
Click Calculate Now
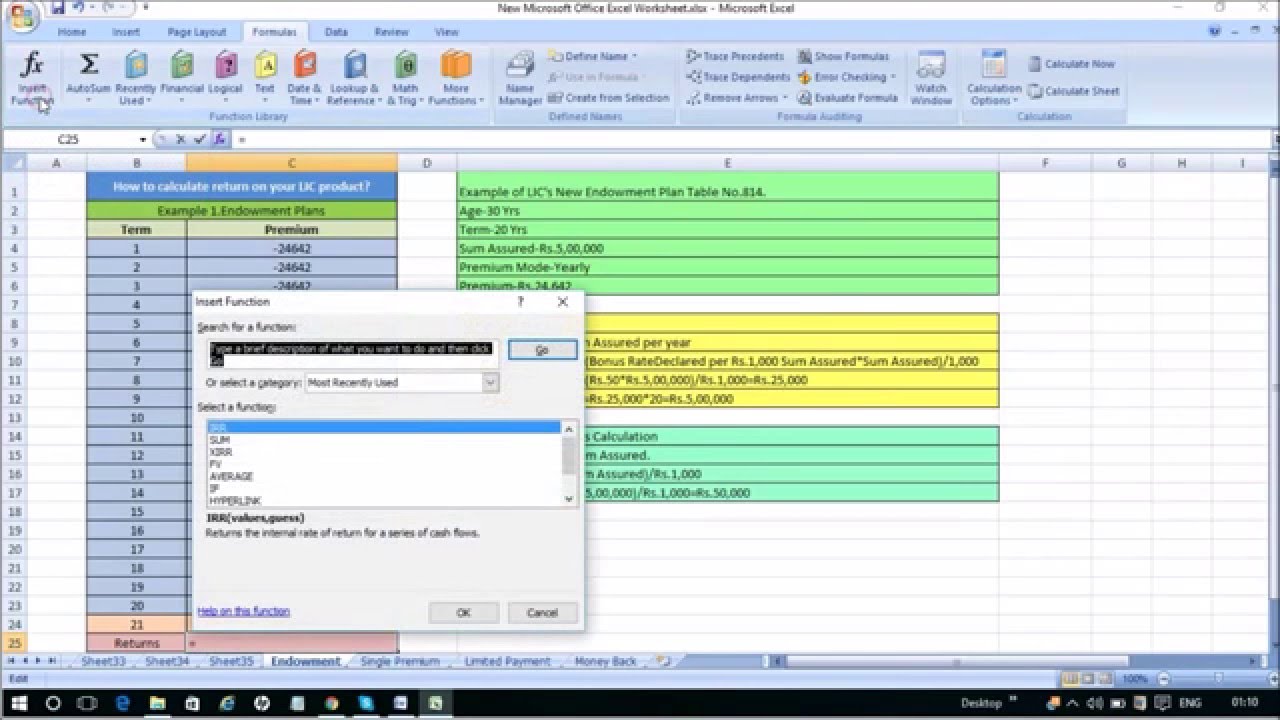[1071, 64]
